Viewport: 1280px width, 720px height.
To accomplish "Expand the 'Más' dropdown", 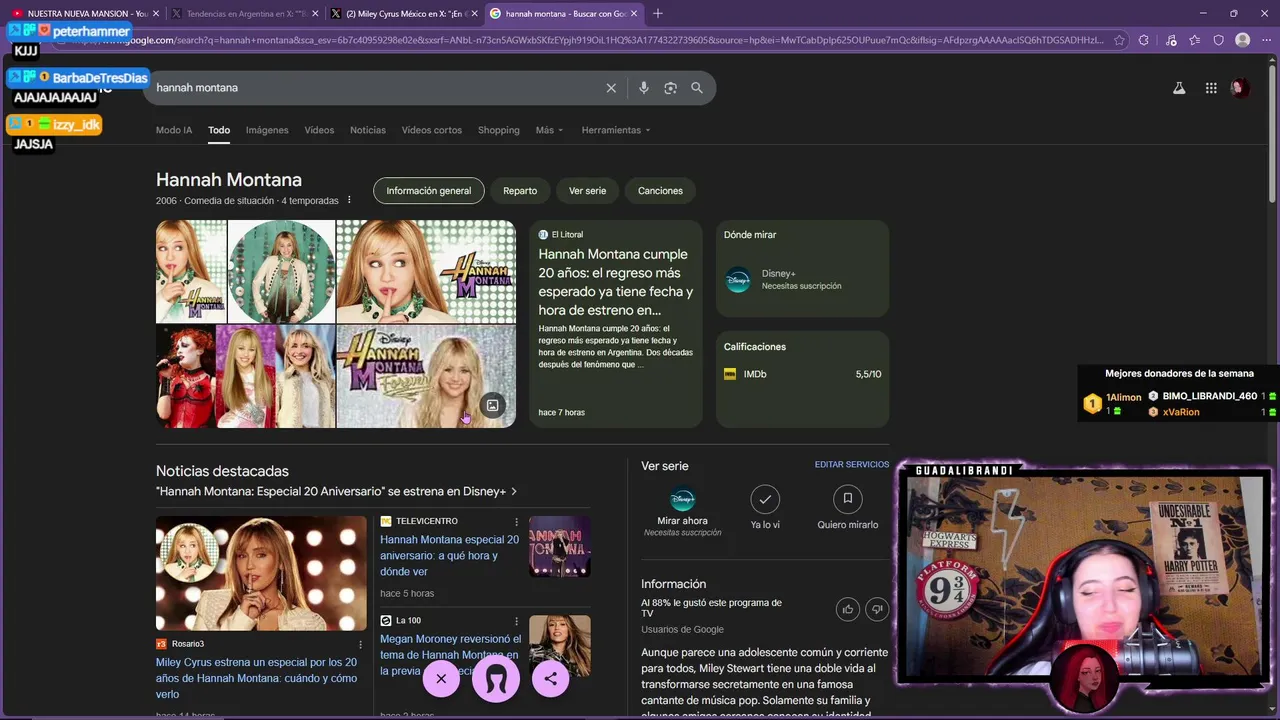I will click(x=549, y=130).
